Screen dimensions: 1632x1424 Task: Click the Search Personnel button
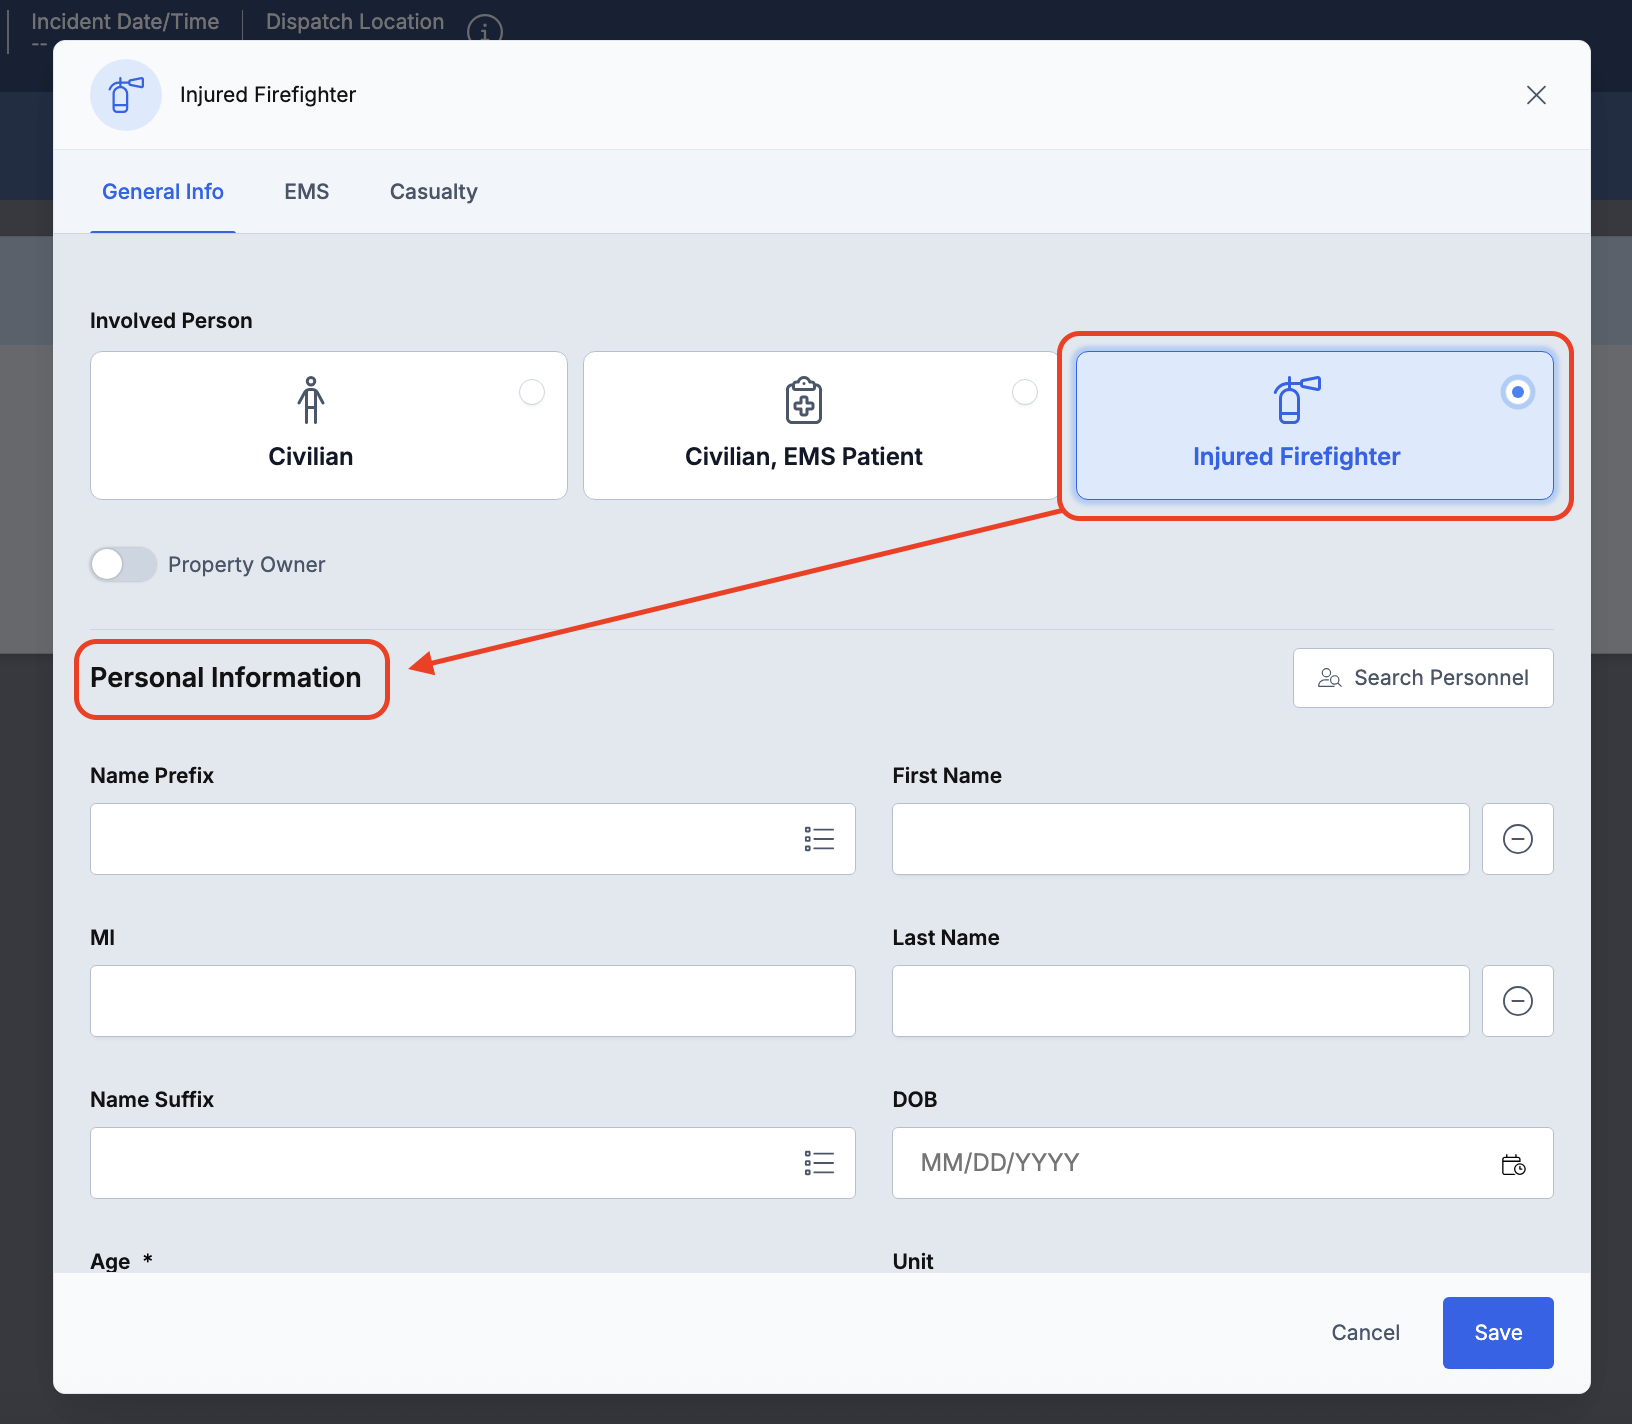[x=1422, y=678]
